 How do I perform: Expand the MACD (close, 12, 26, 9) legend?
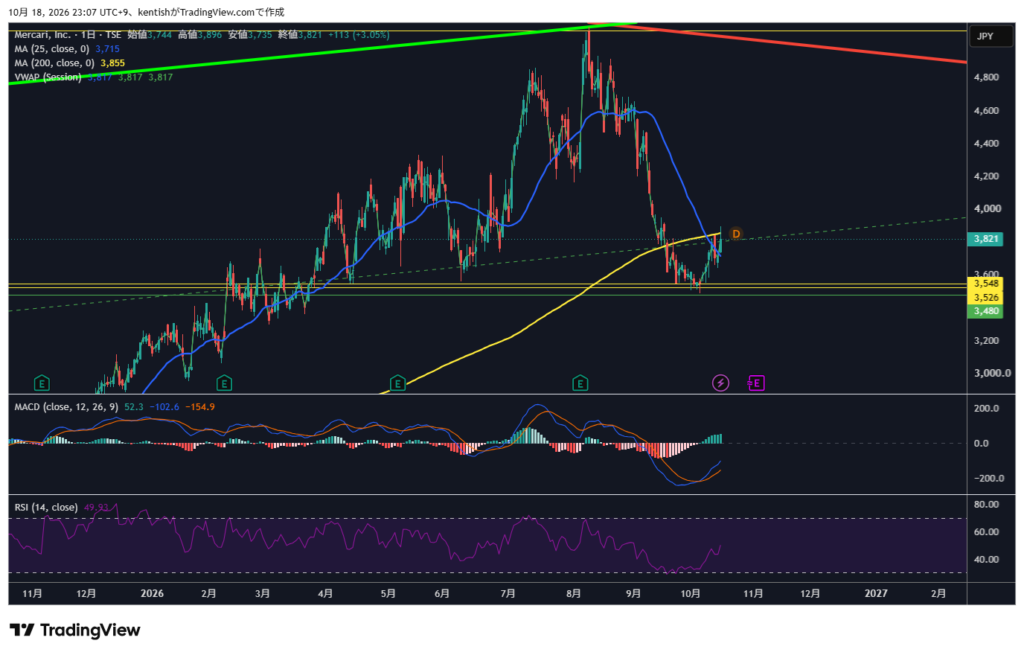[66, 407]
